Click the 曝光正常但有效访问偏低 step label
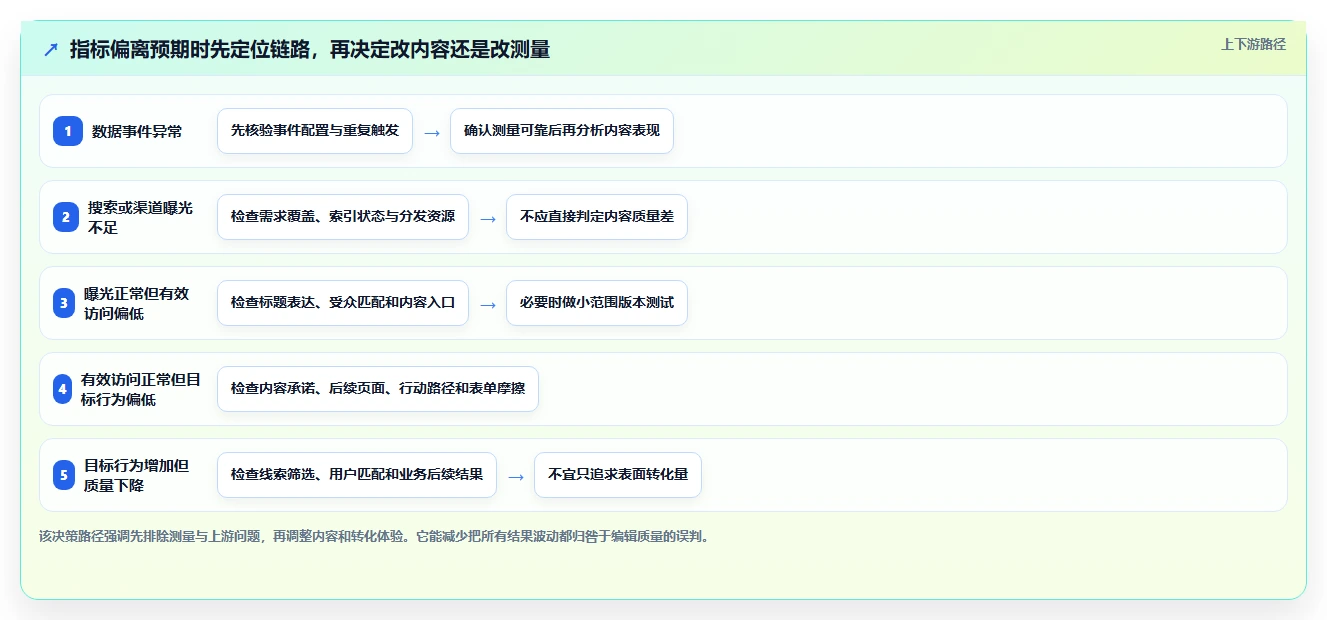1327x620 pixels. click(x=137, y=303)
